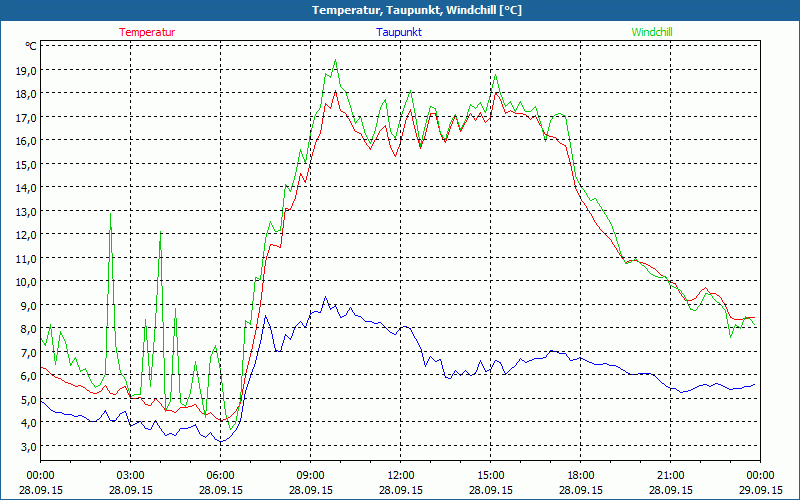800x500 pixels.
Task: Click the 12,0 y-axis value
Action: click(26, 235)
